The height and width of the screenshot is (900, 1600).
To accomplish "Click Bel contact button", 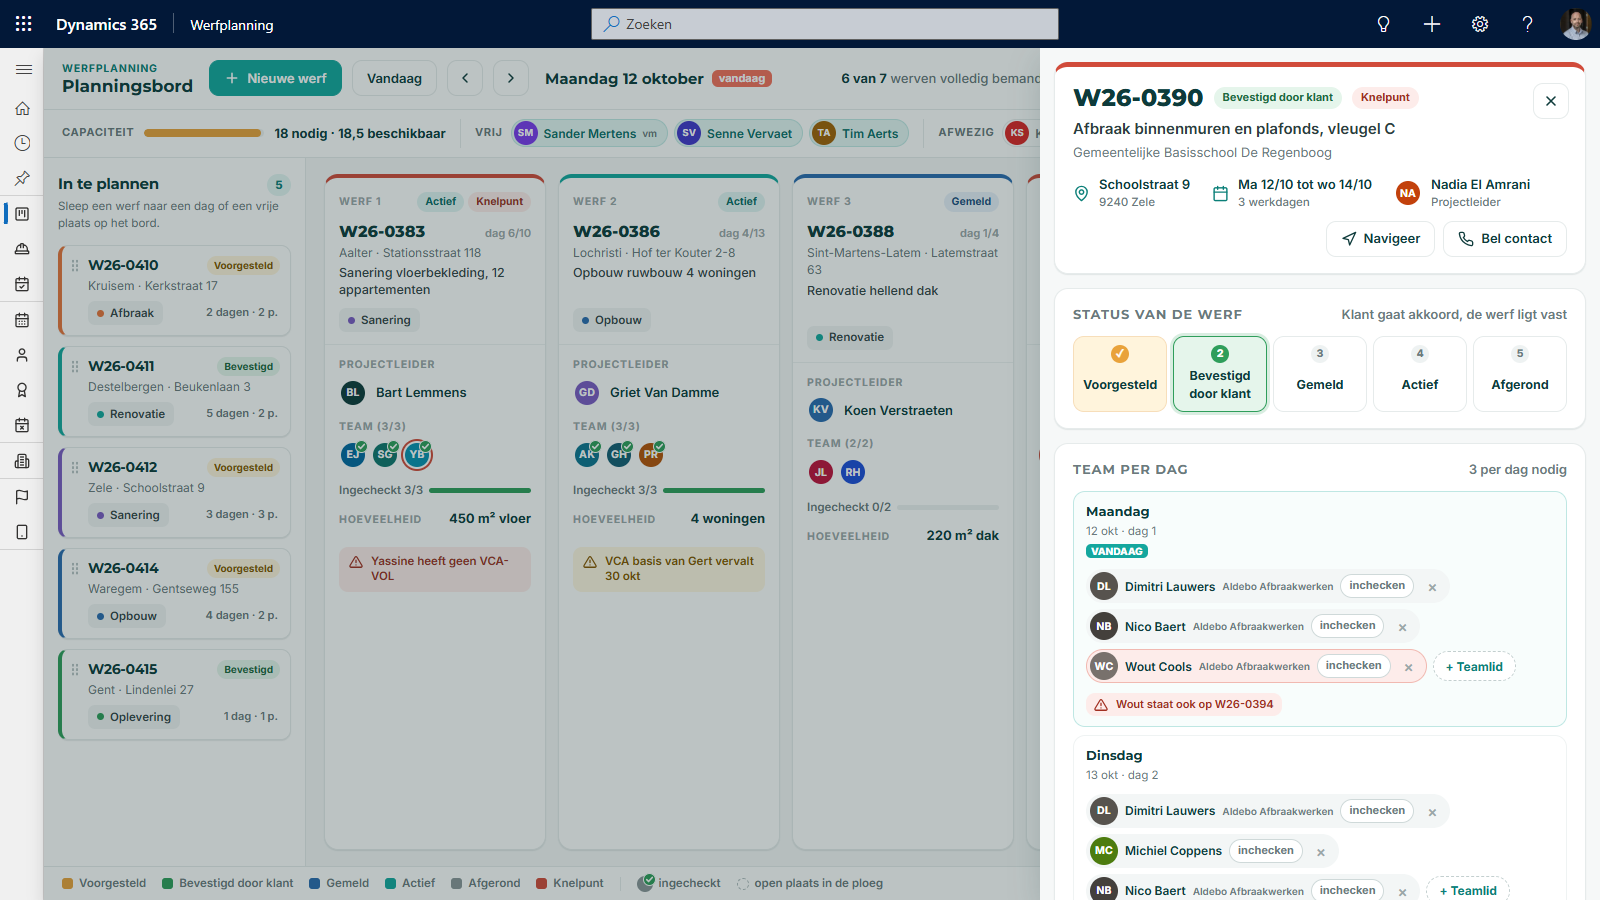I will (x=1504, y=239).
